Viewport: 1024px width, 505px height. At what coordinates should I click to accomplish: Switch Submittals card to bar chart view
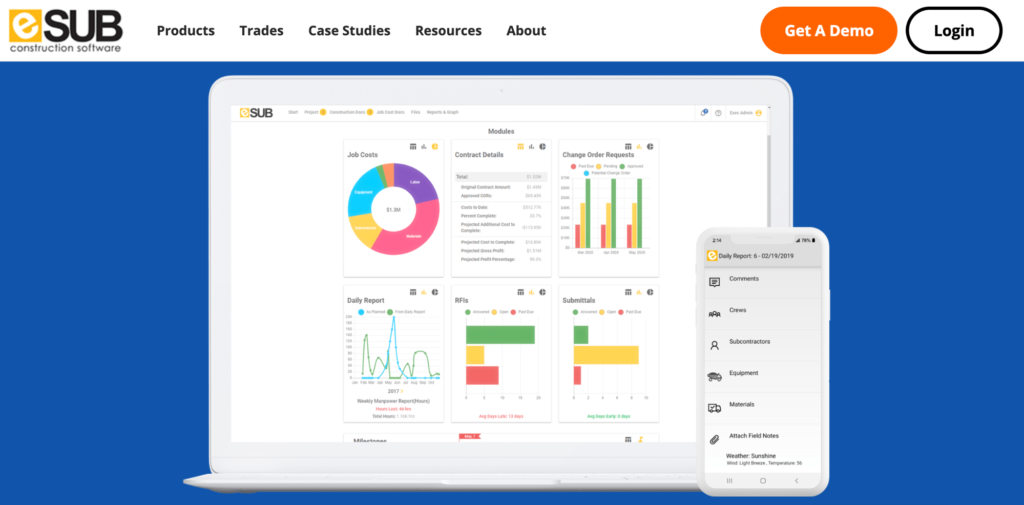[639, 292]
